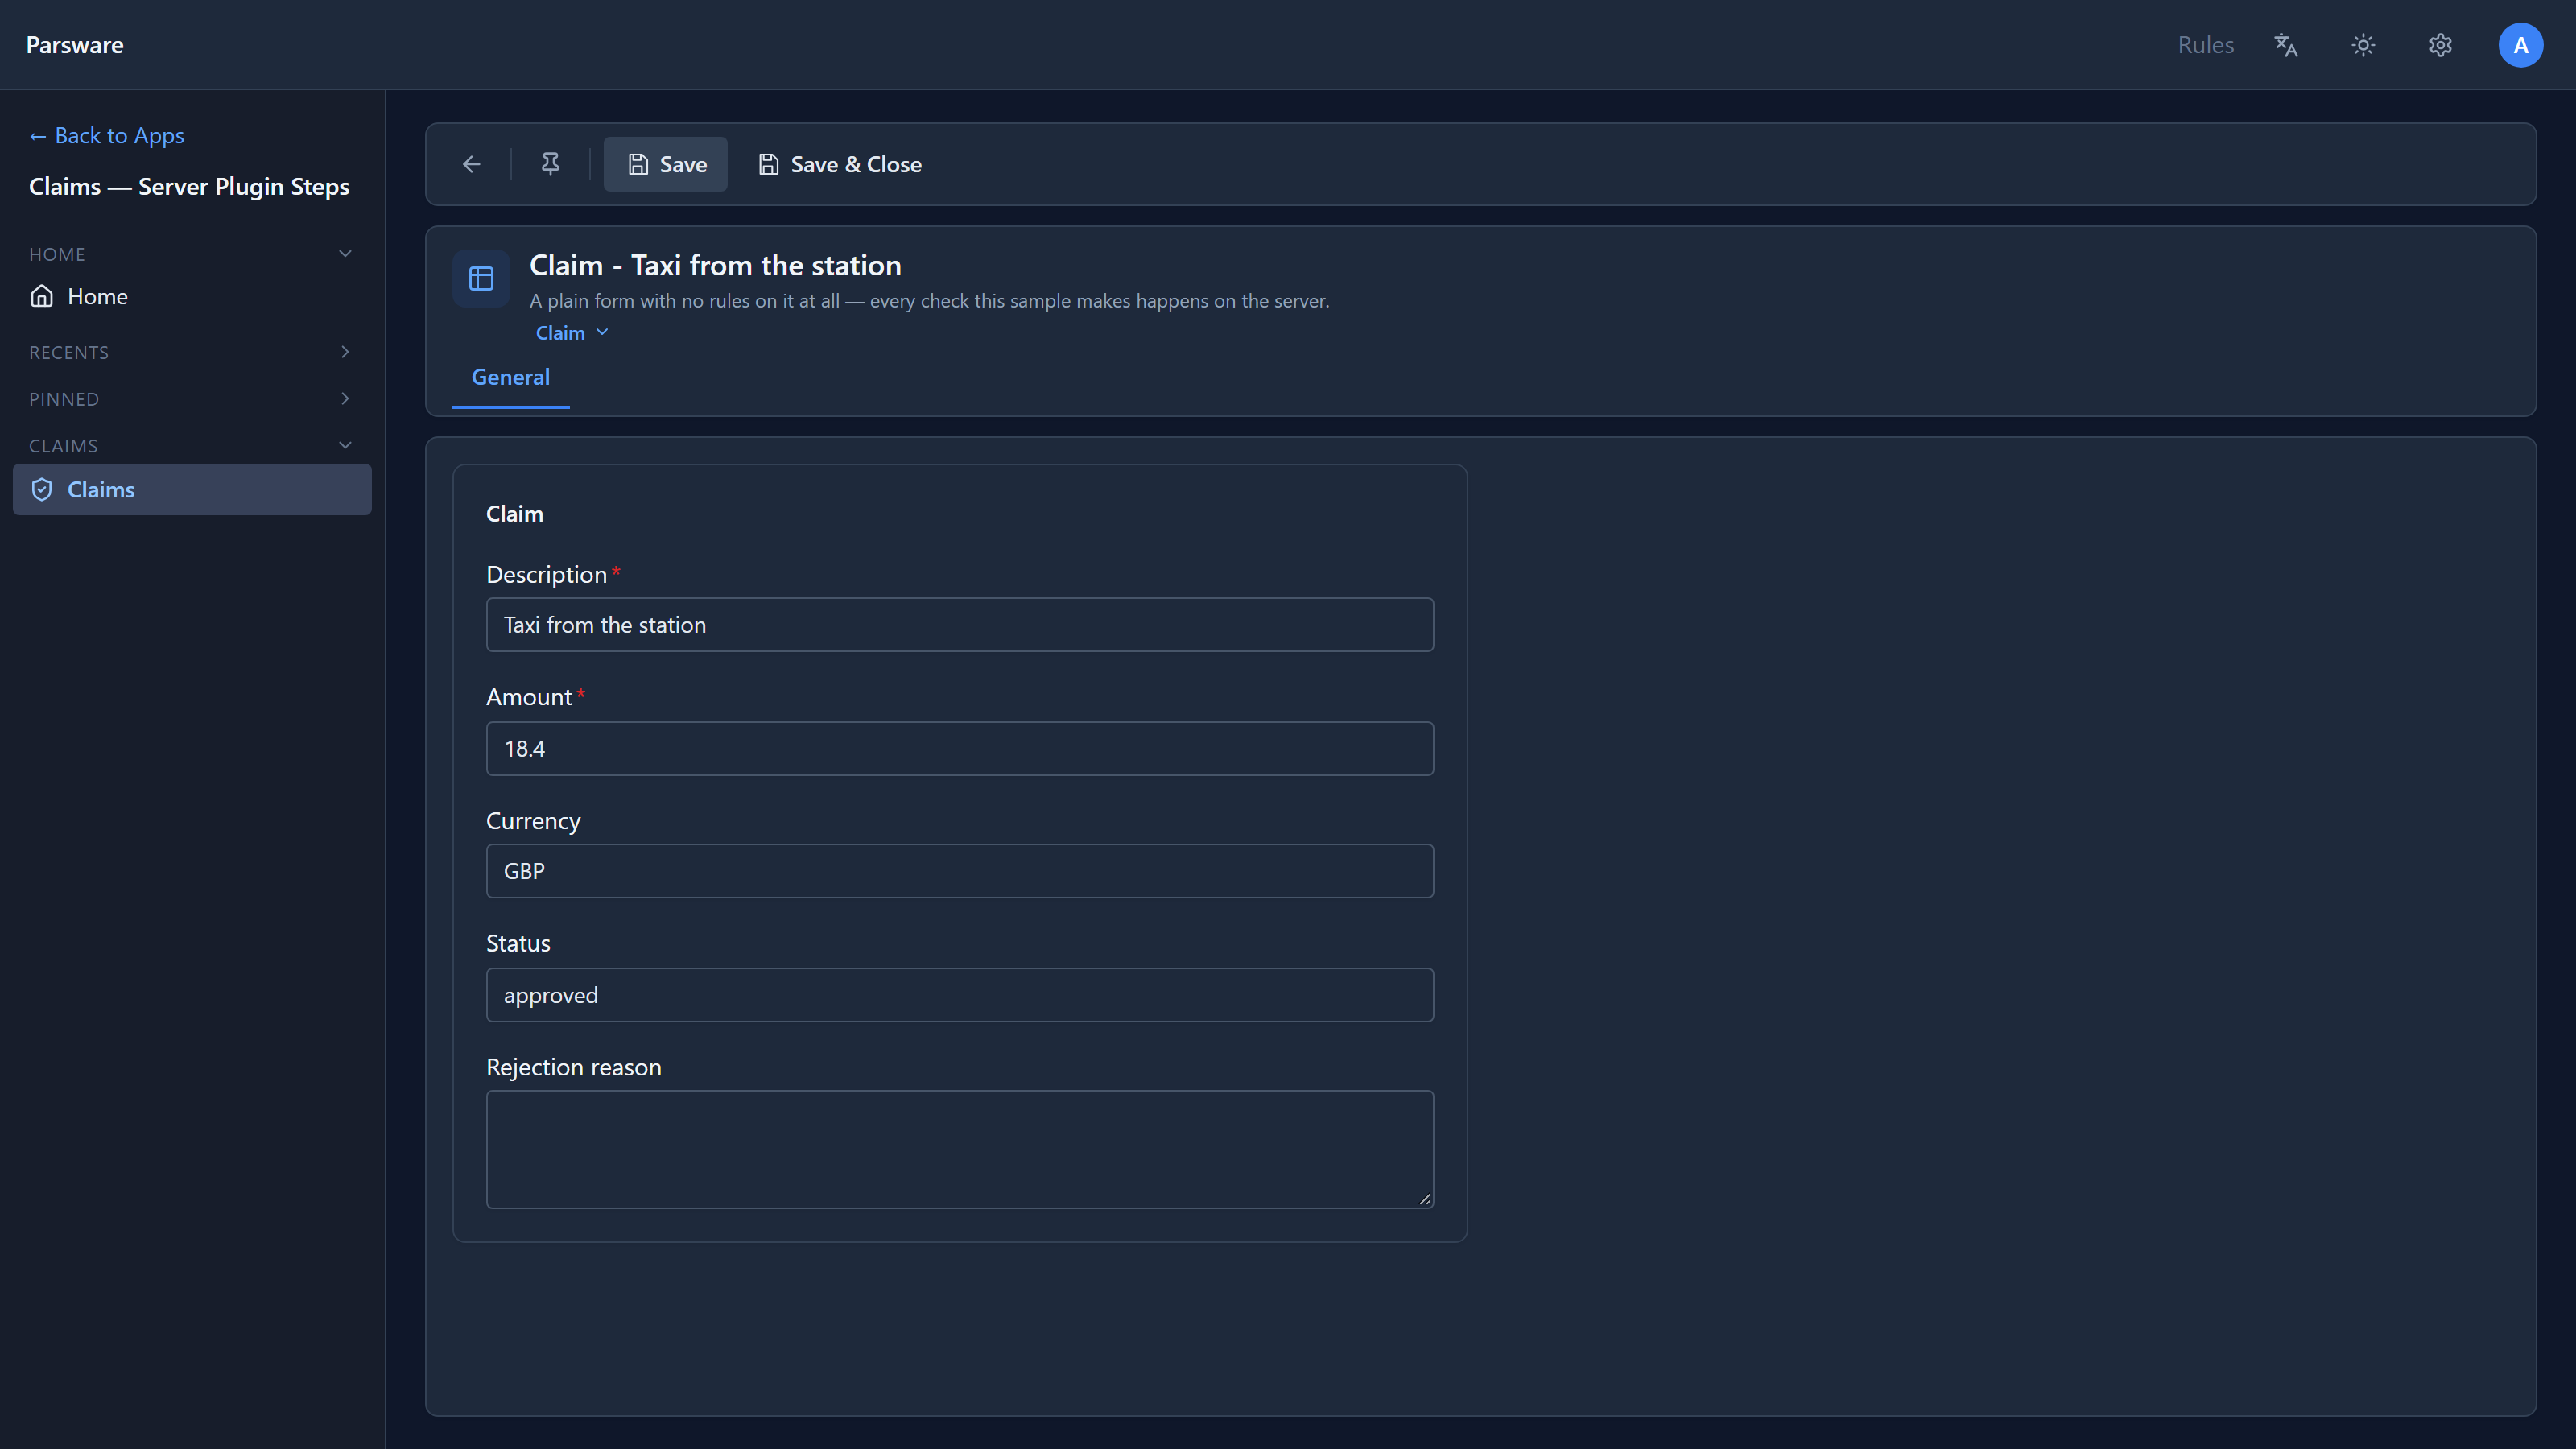Click the Save button
This screenshot has width=2576, height=1449.
666,164
